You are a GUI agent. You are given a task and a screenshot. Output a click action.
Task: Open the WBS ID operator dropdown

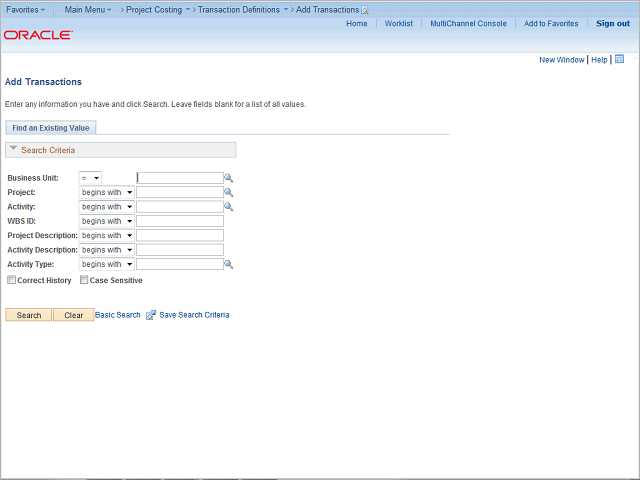pyautogui.click(x=107, y=221)
